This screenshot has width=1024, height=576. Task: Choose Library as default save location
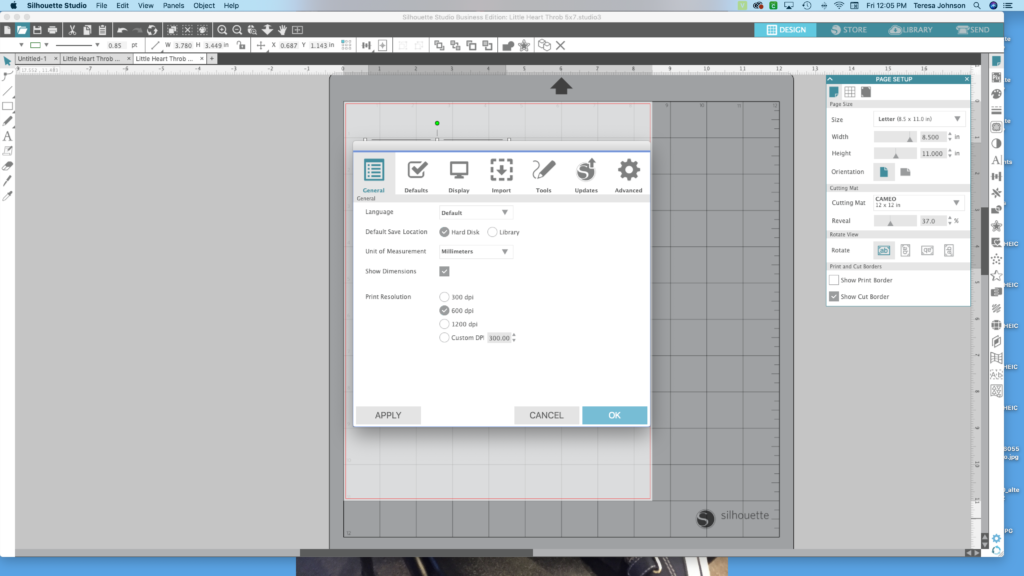pyautogui.click(x=492, y=232)
